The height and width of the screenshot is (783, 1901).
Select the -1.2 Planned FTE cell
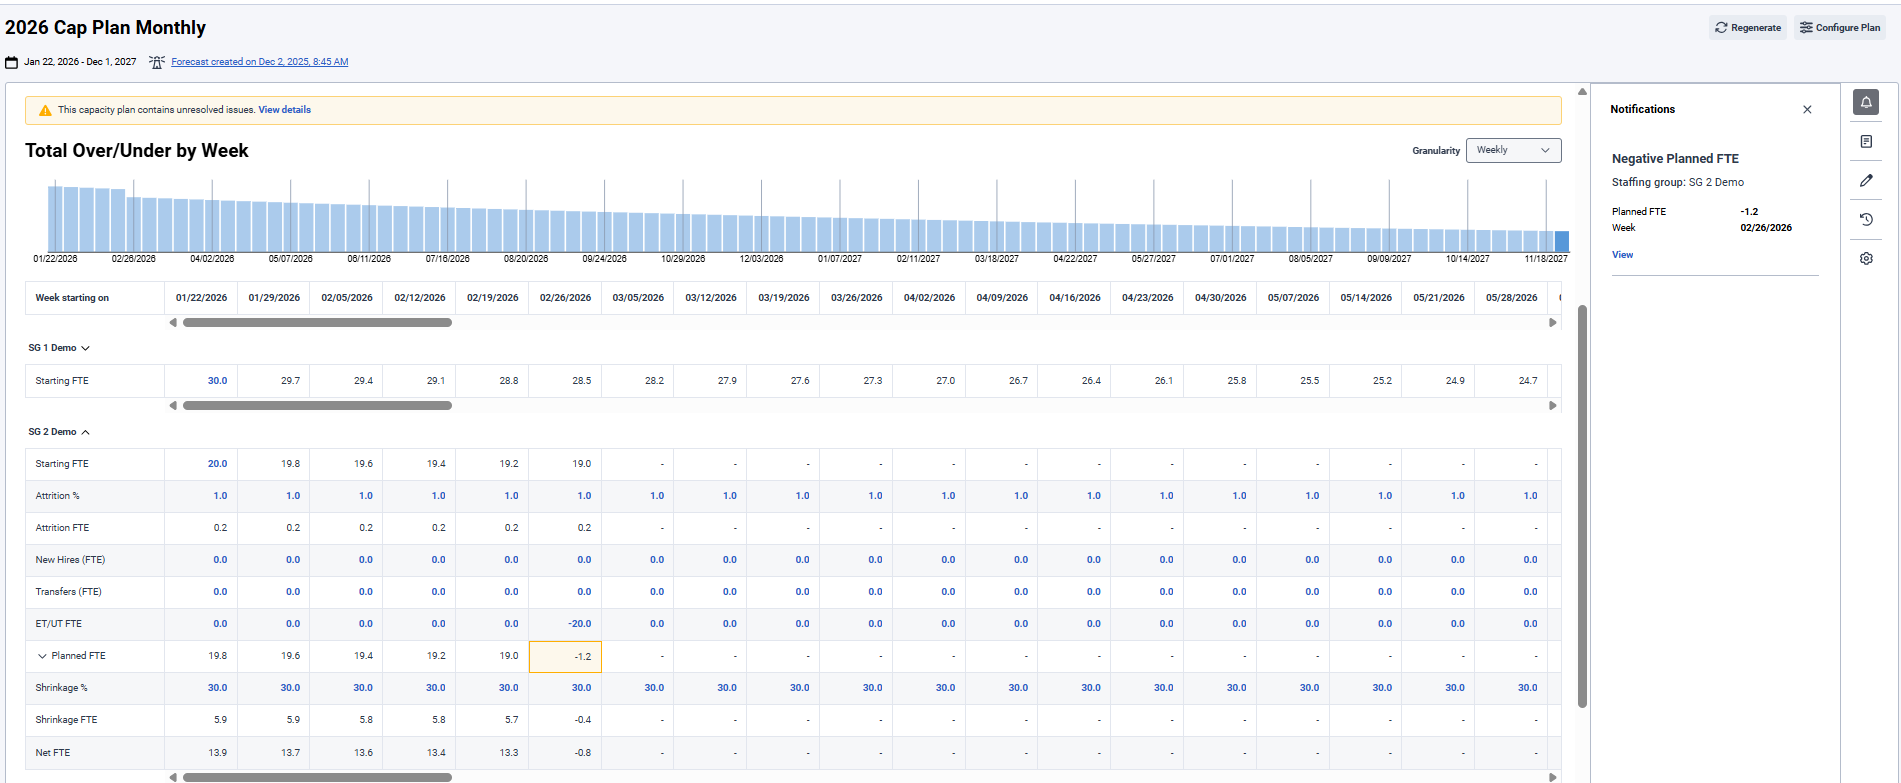[x=565, y=657]
